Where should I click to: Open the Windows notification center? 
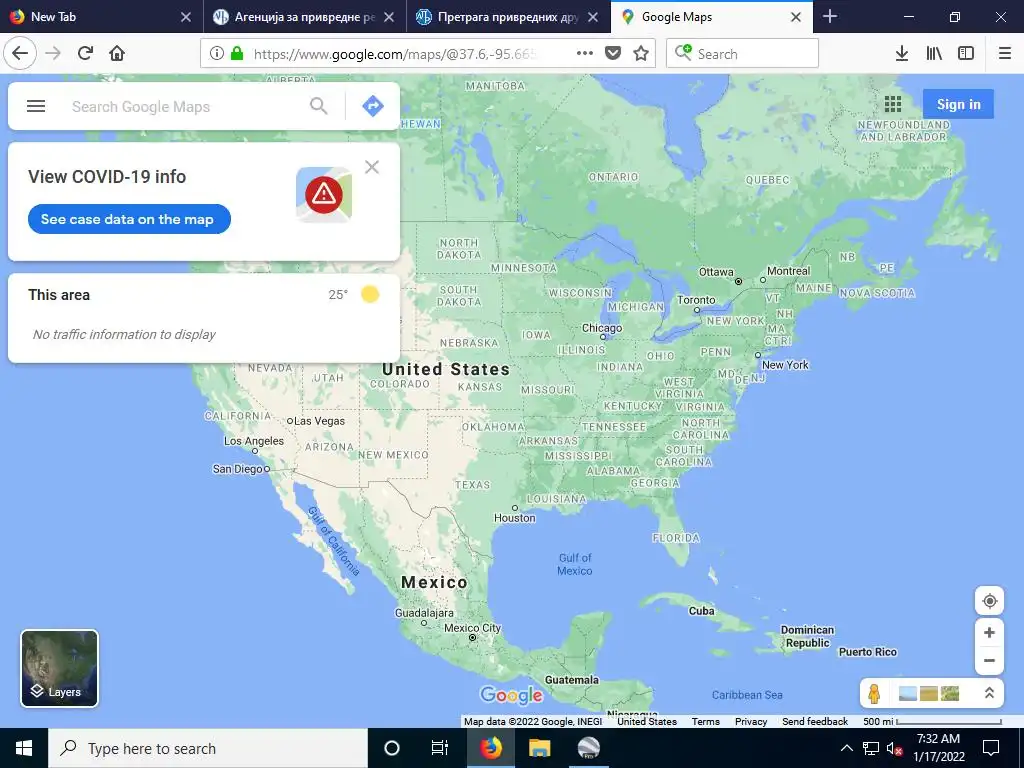pos(991,748)
